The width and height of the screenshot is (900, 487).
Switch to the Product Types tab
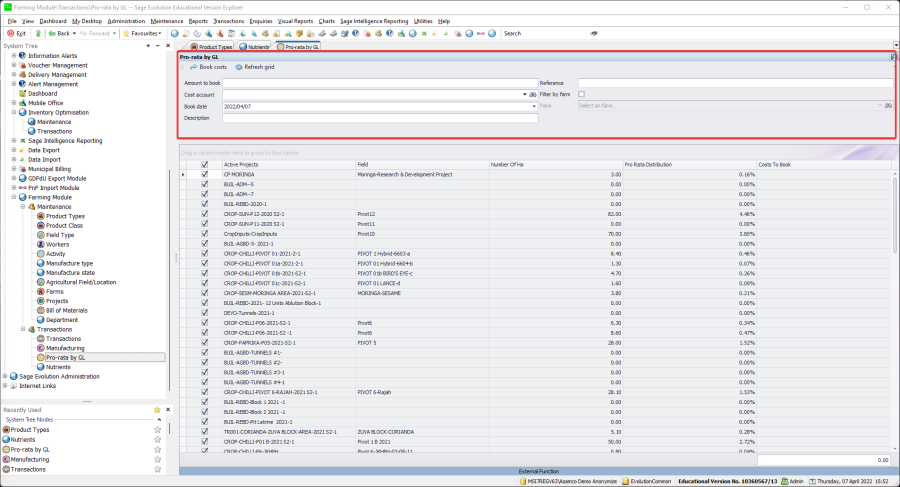[211, 46]
